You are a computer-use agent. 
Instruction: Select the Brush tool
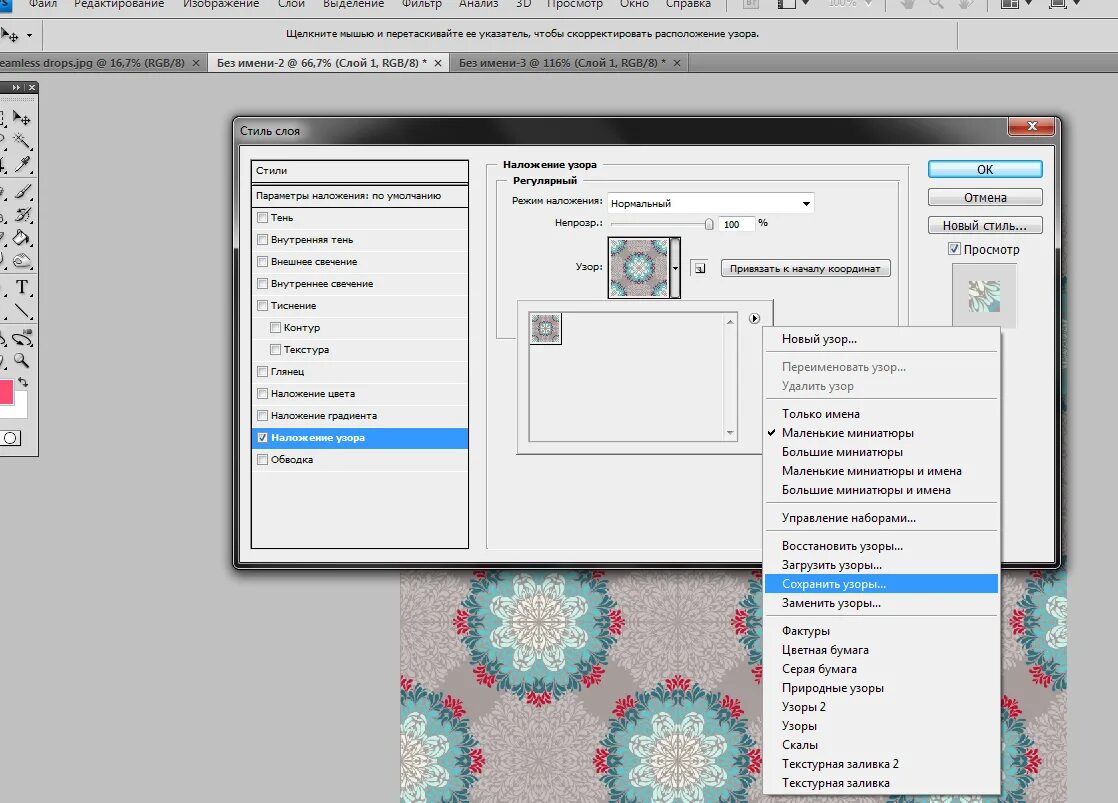(22, 191)
